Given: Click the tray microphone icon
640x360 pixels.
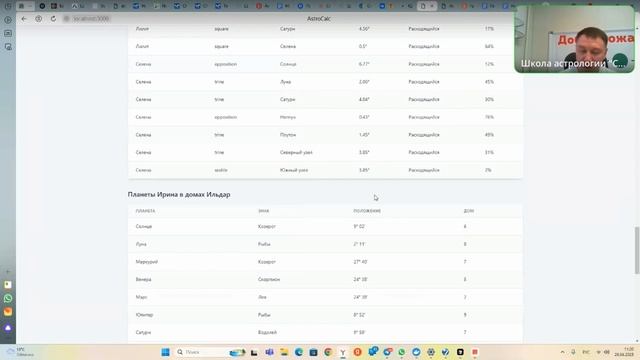Looking at the screenshot, I should coord(573,352).
